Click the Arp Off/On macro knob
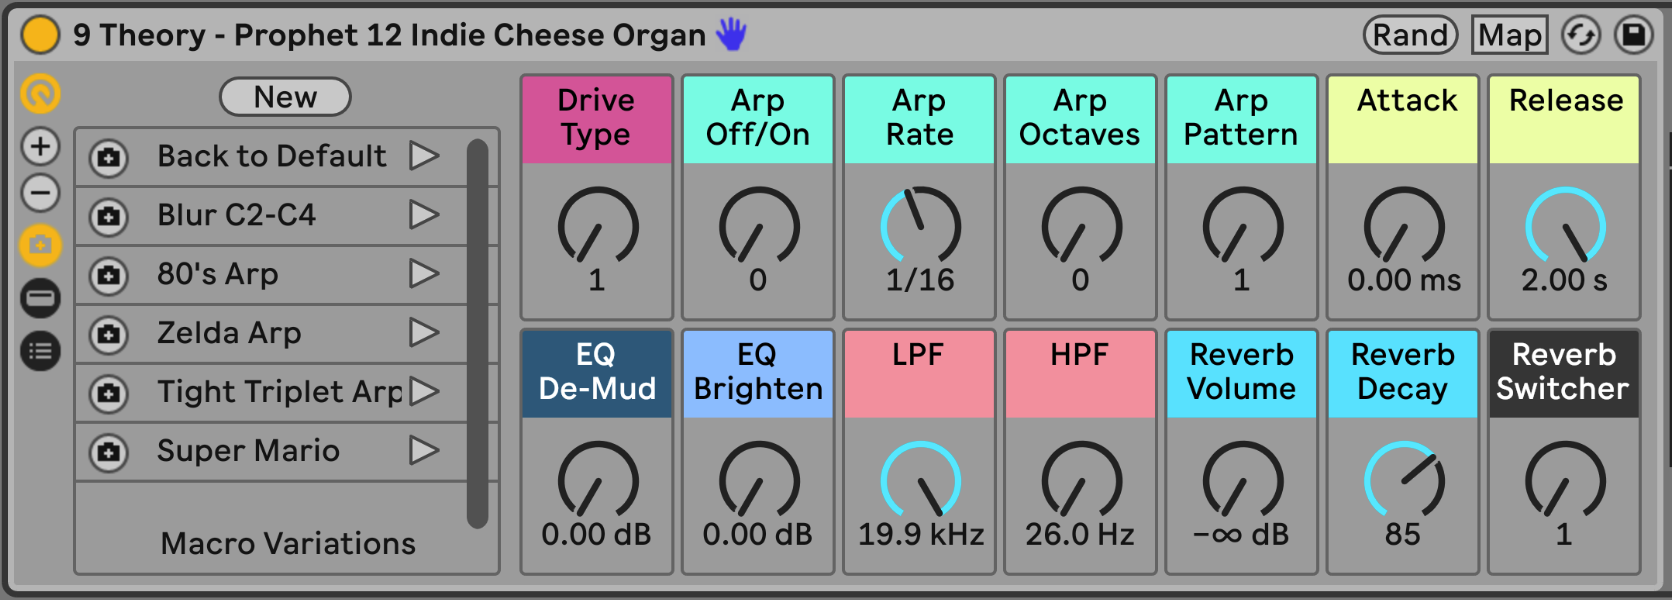Screen dimensions: 1672x600 tap(759, 226)
